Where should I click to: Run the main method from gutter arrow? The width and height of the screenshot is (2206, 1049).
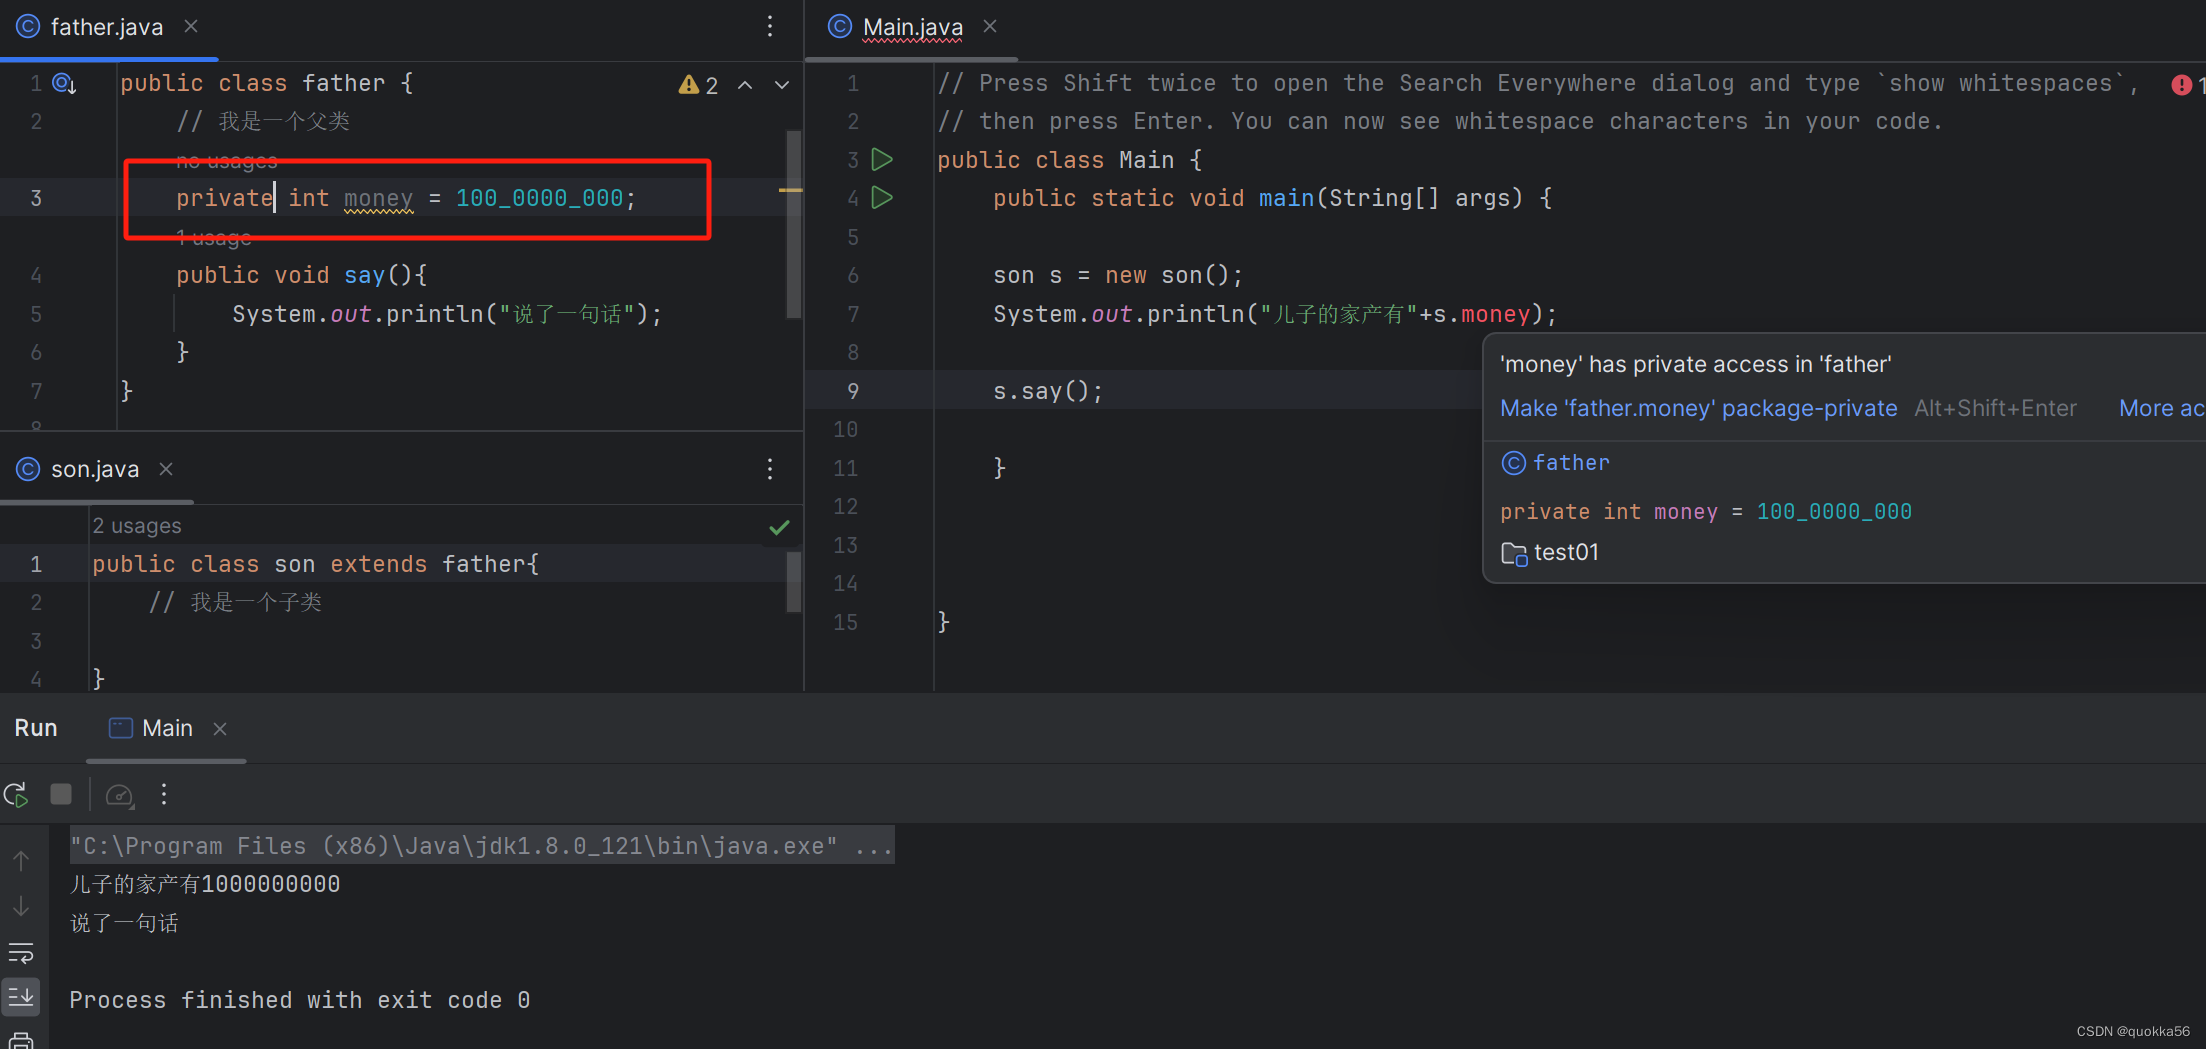(881, 197)
